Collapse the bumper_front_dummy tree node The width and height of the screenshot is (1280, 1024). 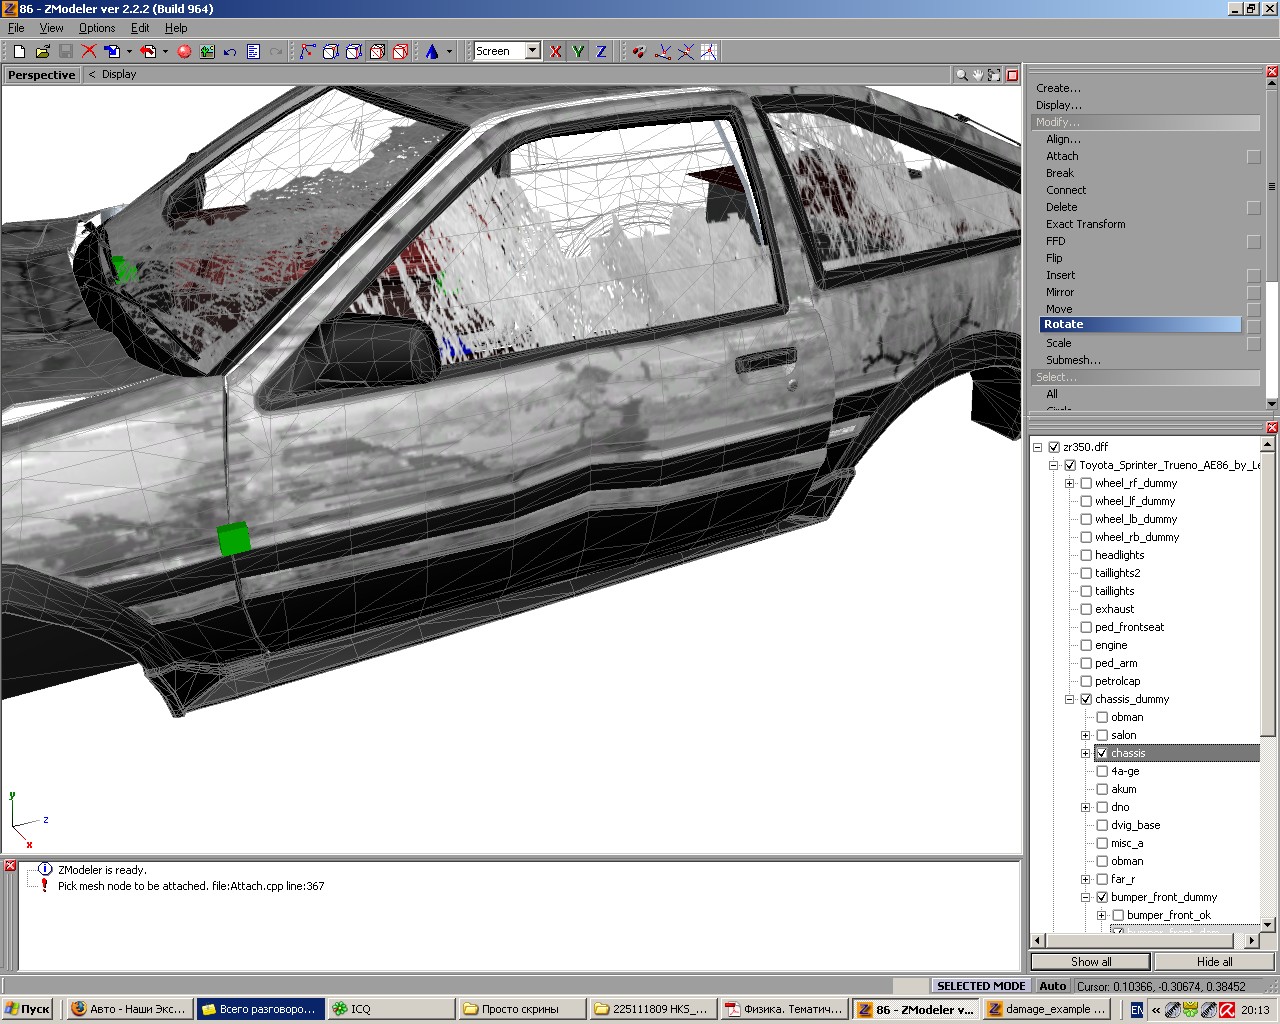point(1086,897)
